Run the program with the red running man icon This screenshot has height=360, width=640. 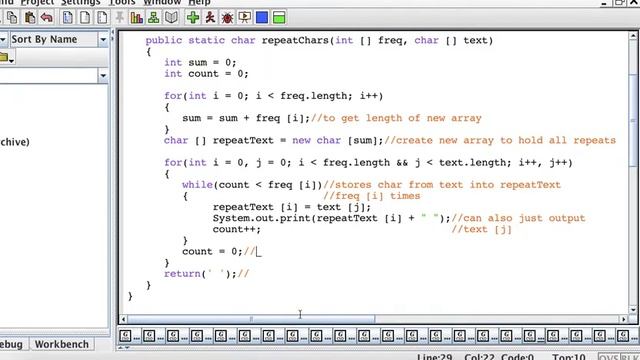tap(210, 18)
